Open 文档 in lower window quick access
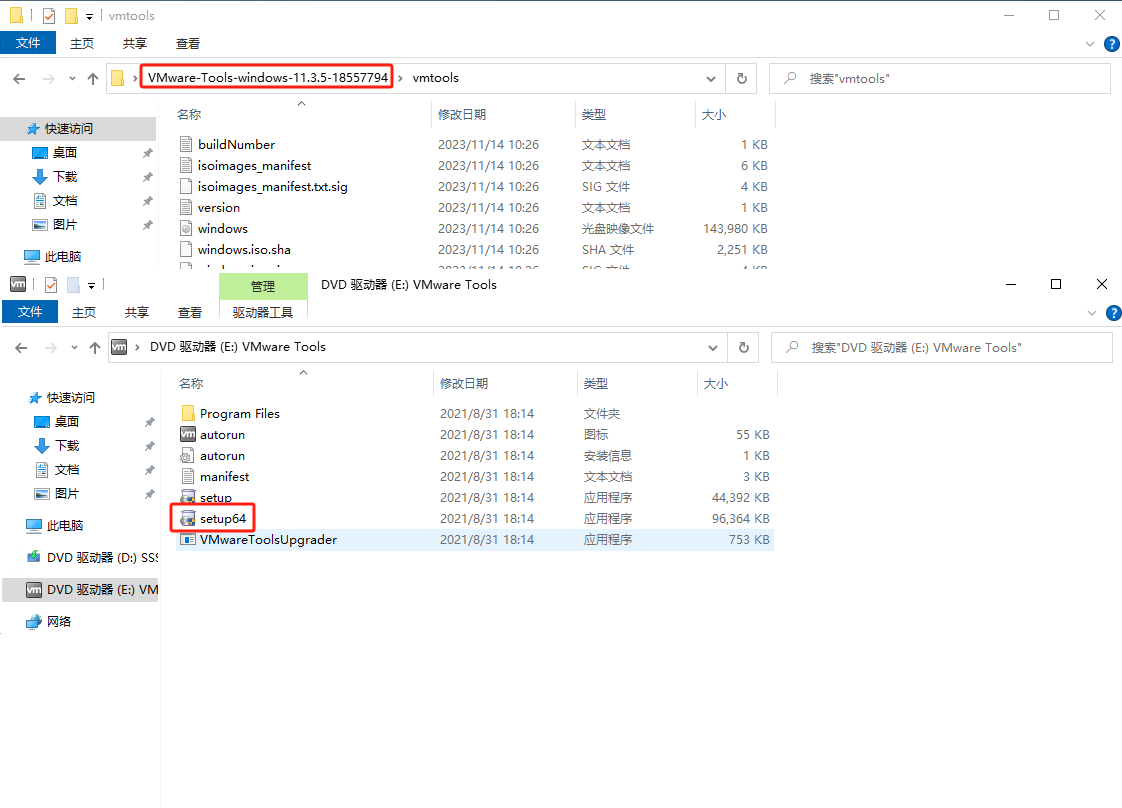Viewport: 1122px width, 808px height. click(x=58, y=469)
